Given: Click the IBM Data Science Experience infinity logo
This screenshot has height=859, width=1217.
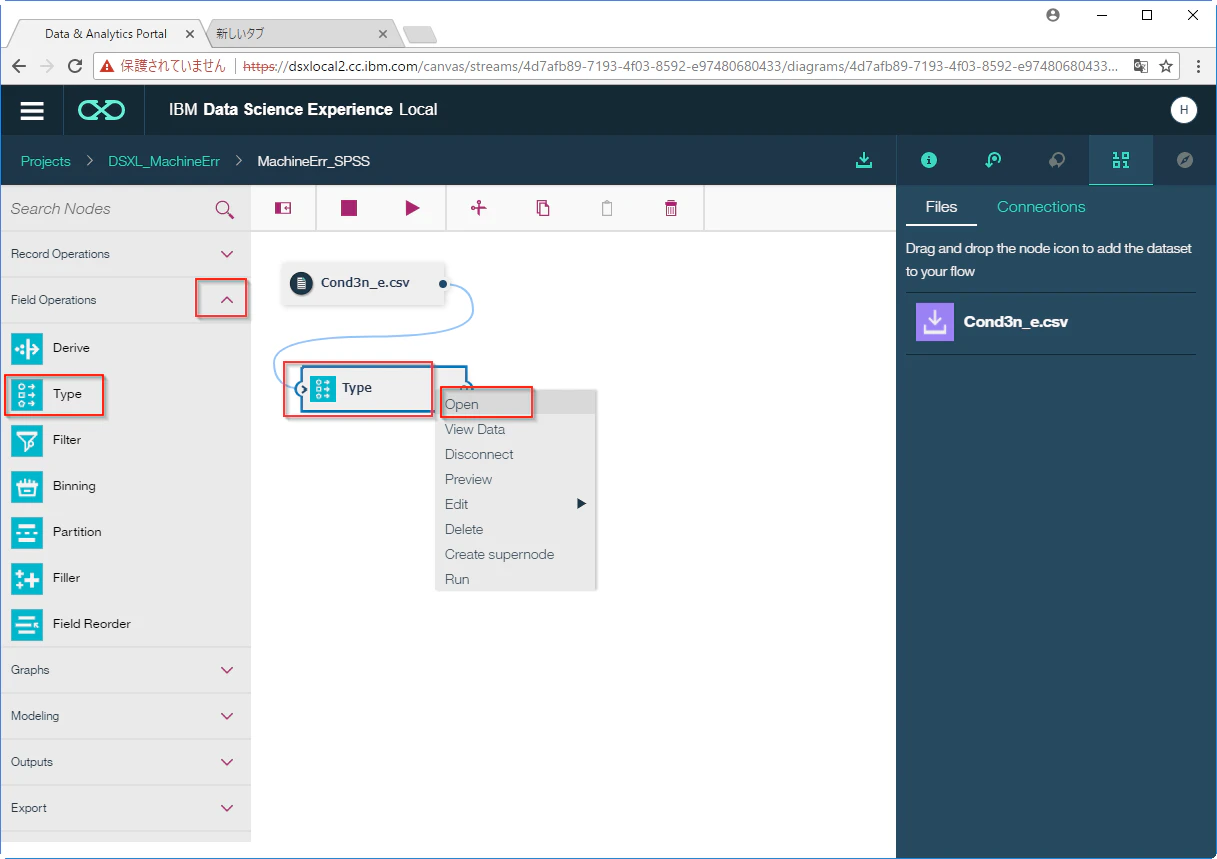Looking at the screenshot, I should click(x=102, y=110).
